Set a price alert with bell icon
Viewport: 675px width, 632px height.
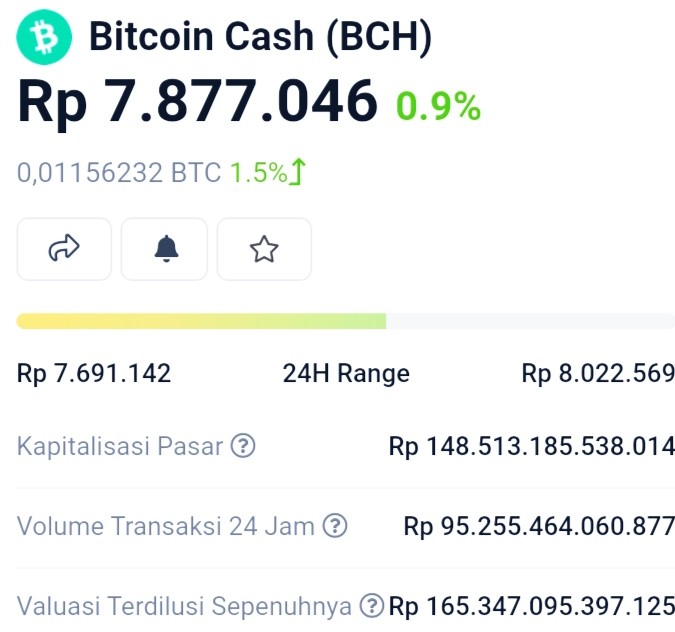coord(164,249)
